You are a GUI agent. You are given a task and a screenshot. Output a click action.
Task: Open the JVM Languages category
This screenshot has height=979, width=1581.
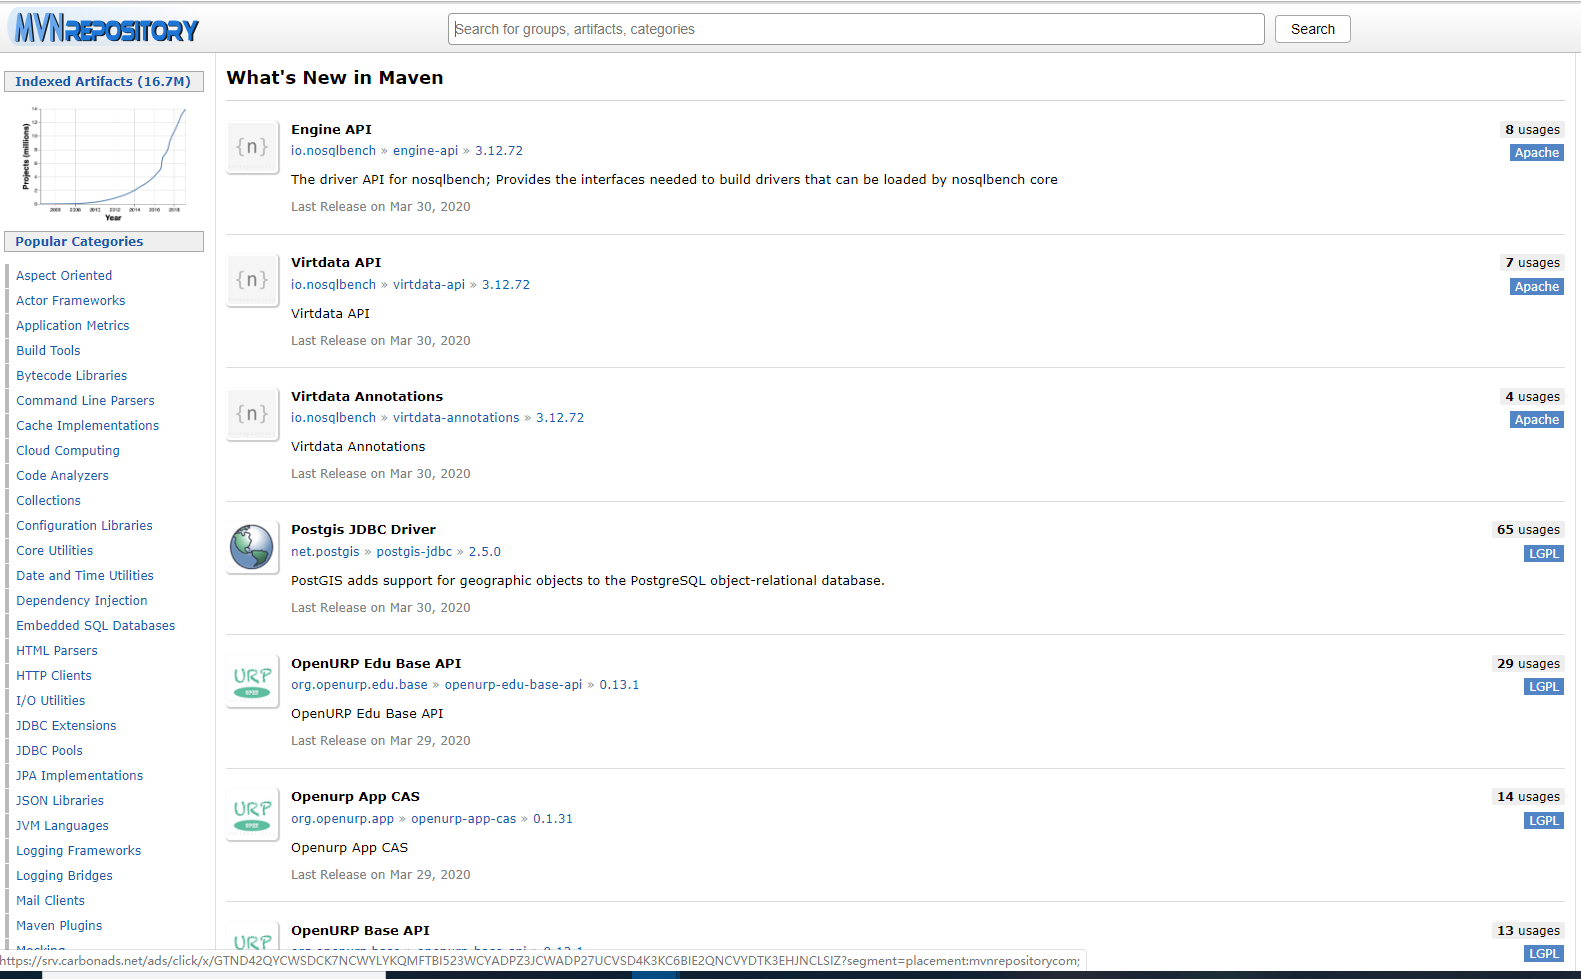pyautogui.click(x=62, y=826)
